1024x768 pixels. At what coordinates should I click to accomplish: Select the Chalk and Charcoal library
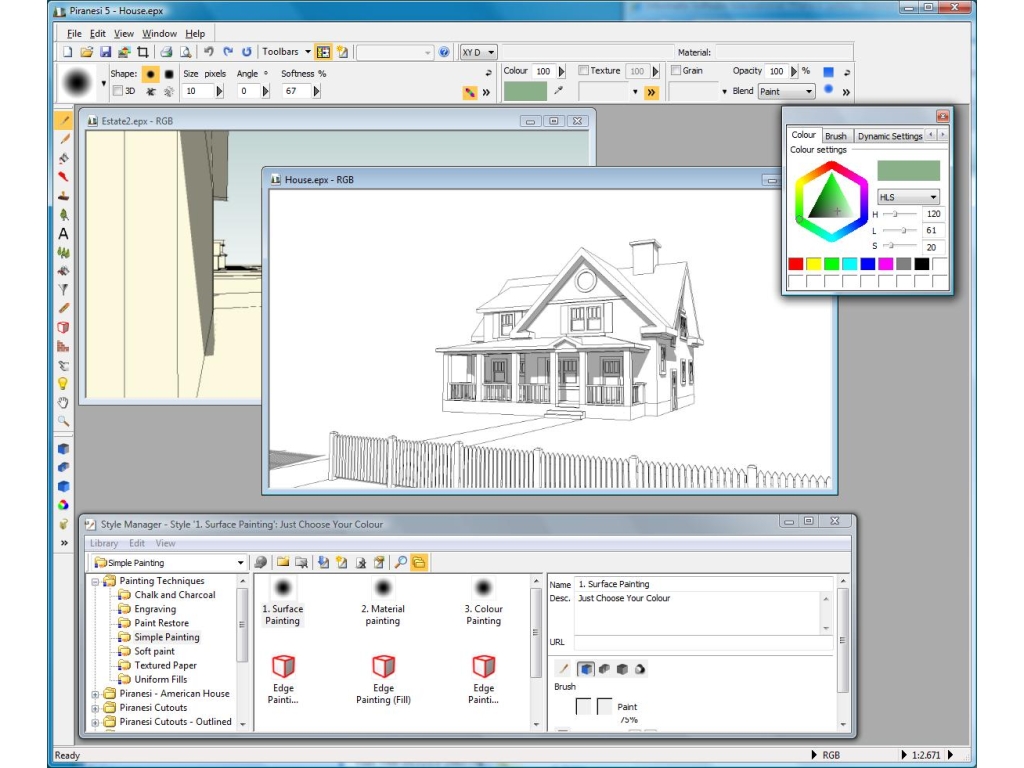pyautogui.click(x=174, y=595)
